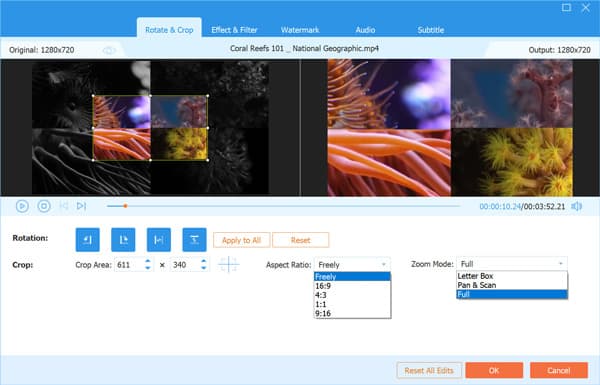Stop the video playback
This screenshot has height=385, width=600.
pyautogui.click(x=44, y=206)
